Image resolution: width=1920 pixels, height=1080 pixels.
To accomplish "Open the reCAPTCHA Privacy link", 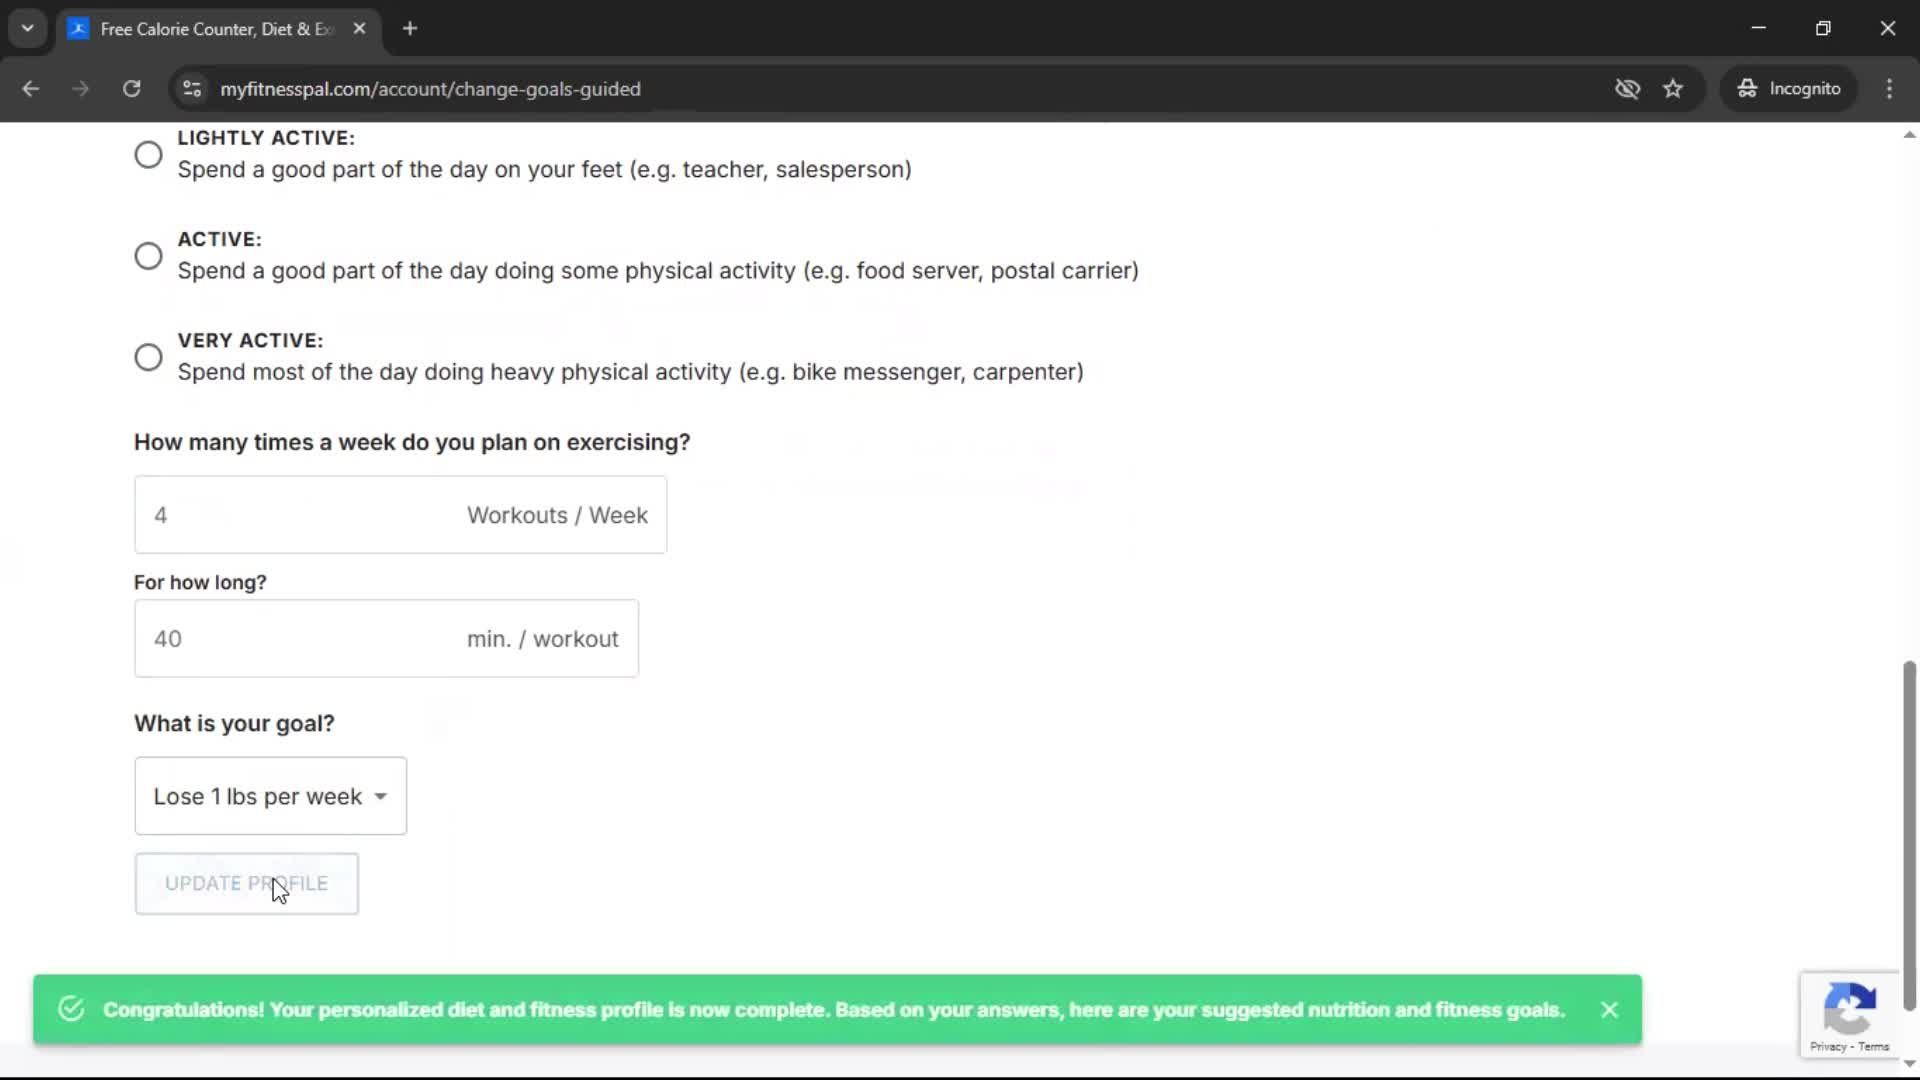I will click(1827, 1047).
